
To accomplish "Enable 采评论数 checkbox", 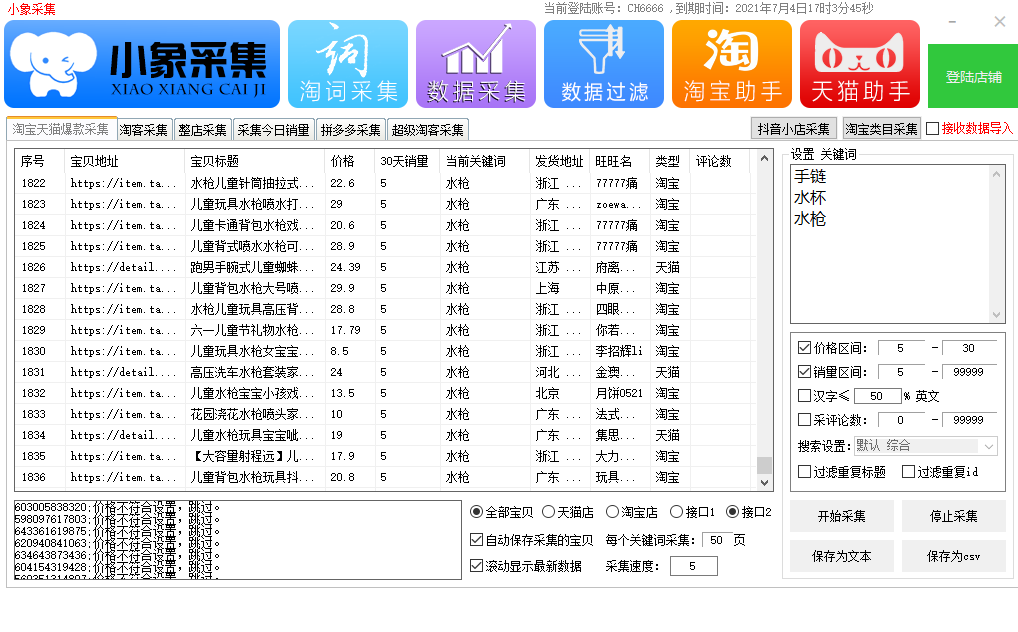I will coord(804,420).
